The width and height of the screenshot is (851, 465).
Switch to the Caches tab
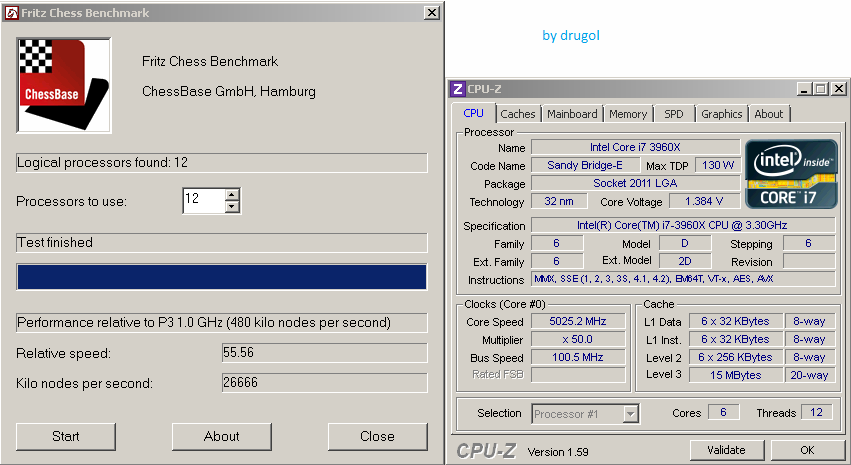(518, 114)
